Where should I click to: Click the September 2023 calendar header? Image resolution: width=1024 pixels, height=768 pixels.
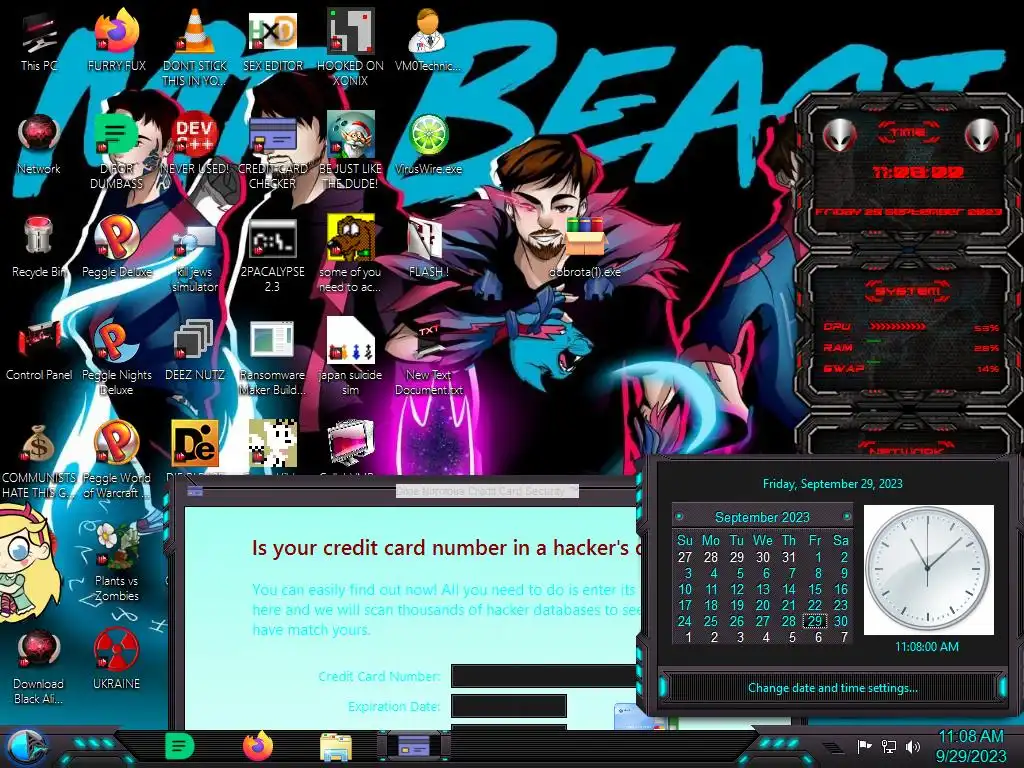(x=762, y=517)
